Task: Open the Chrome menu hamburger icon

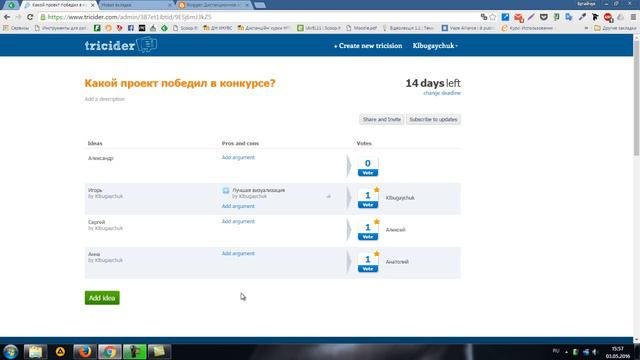Action: click(x=633, y=17)
